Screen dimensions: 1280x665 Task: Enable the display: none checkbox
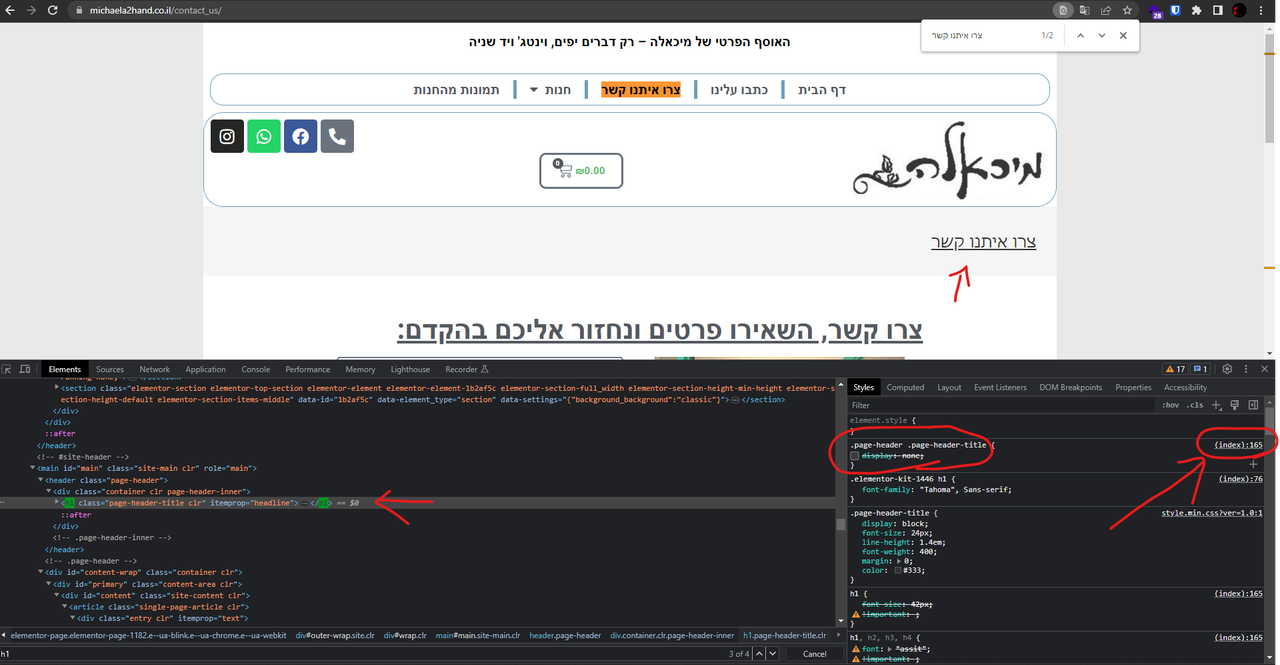point(855,456)
